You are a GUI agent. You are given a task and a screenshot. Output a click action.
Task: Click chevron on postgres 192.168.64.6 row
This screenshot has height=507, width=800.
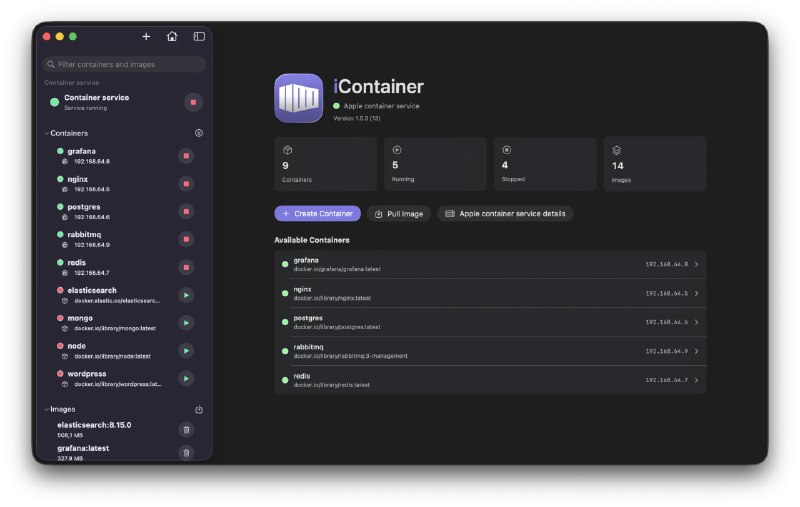tap(696, 322)
